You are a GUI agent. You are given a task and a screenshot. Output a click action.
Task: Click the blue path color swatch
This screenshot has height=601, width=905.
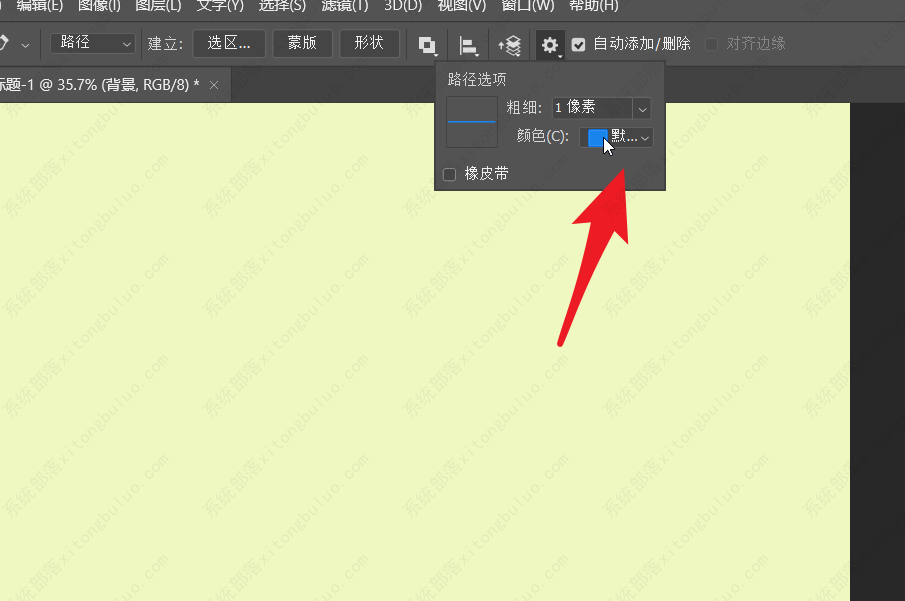(x=597, y=137)
